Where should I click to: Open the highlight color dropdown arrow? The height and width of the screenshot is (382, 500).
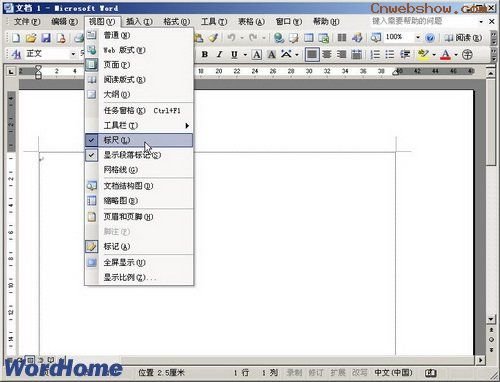click(x=434, y=55)
